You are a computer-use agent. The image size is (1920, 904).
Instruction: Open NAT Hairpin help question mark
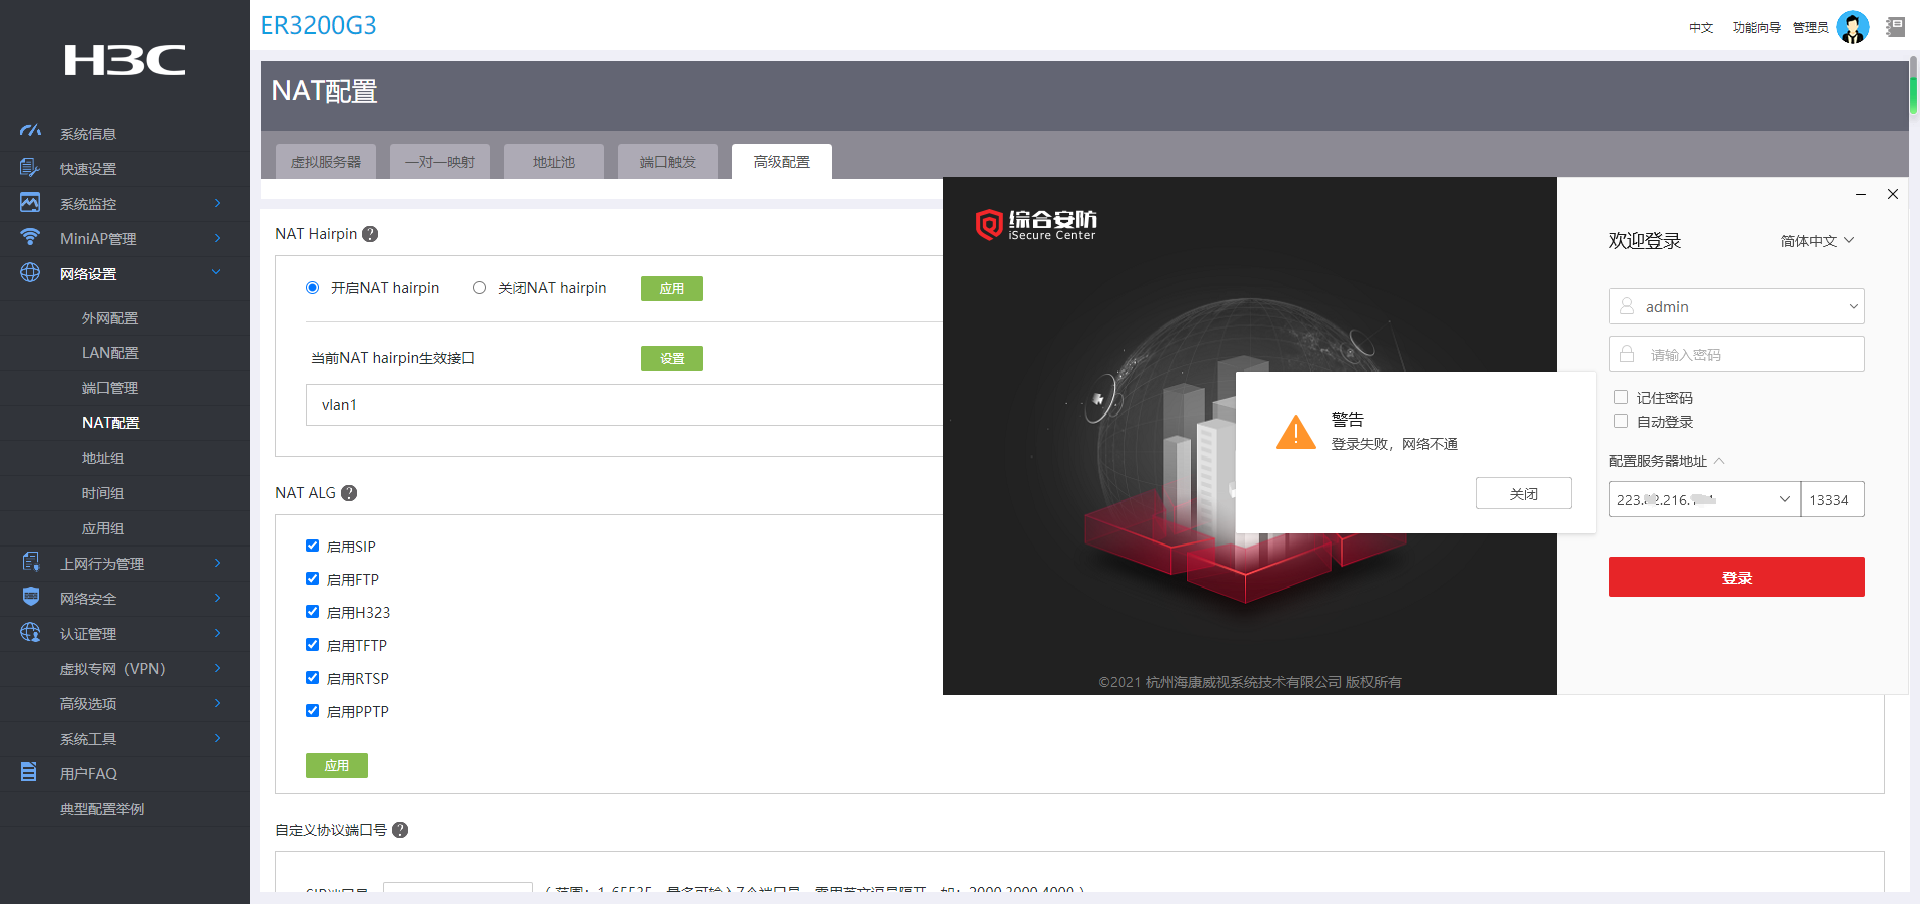tap(370, 234)
